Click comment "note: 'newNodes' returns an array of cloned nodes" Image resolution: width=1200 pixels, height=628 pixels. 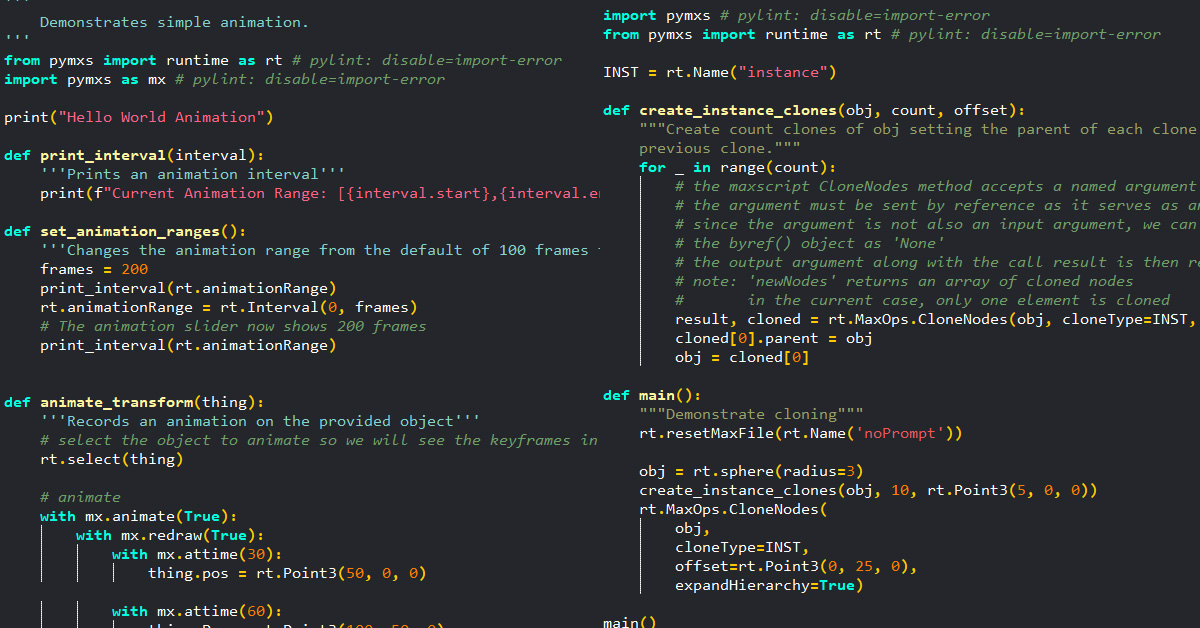pos(904,281)
